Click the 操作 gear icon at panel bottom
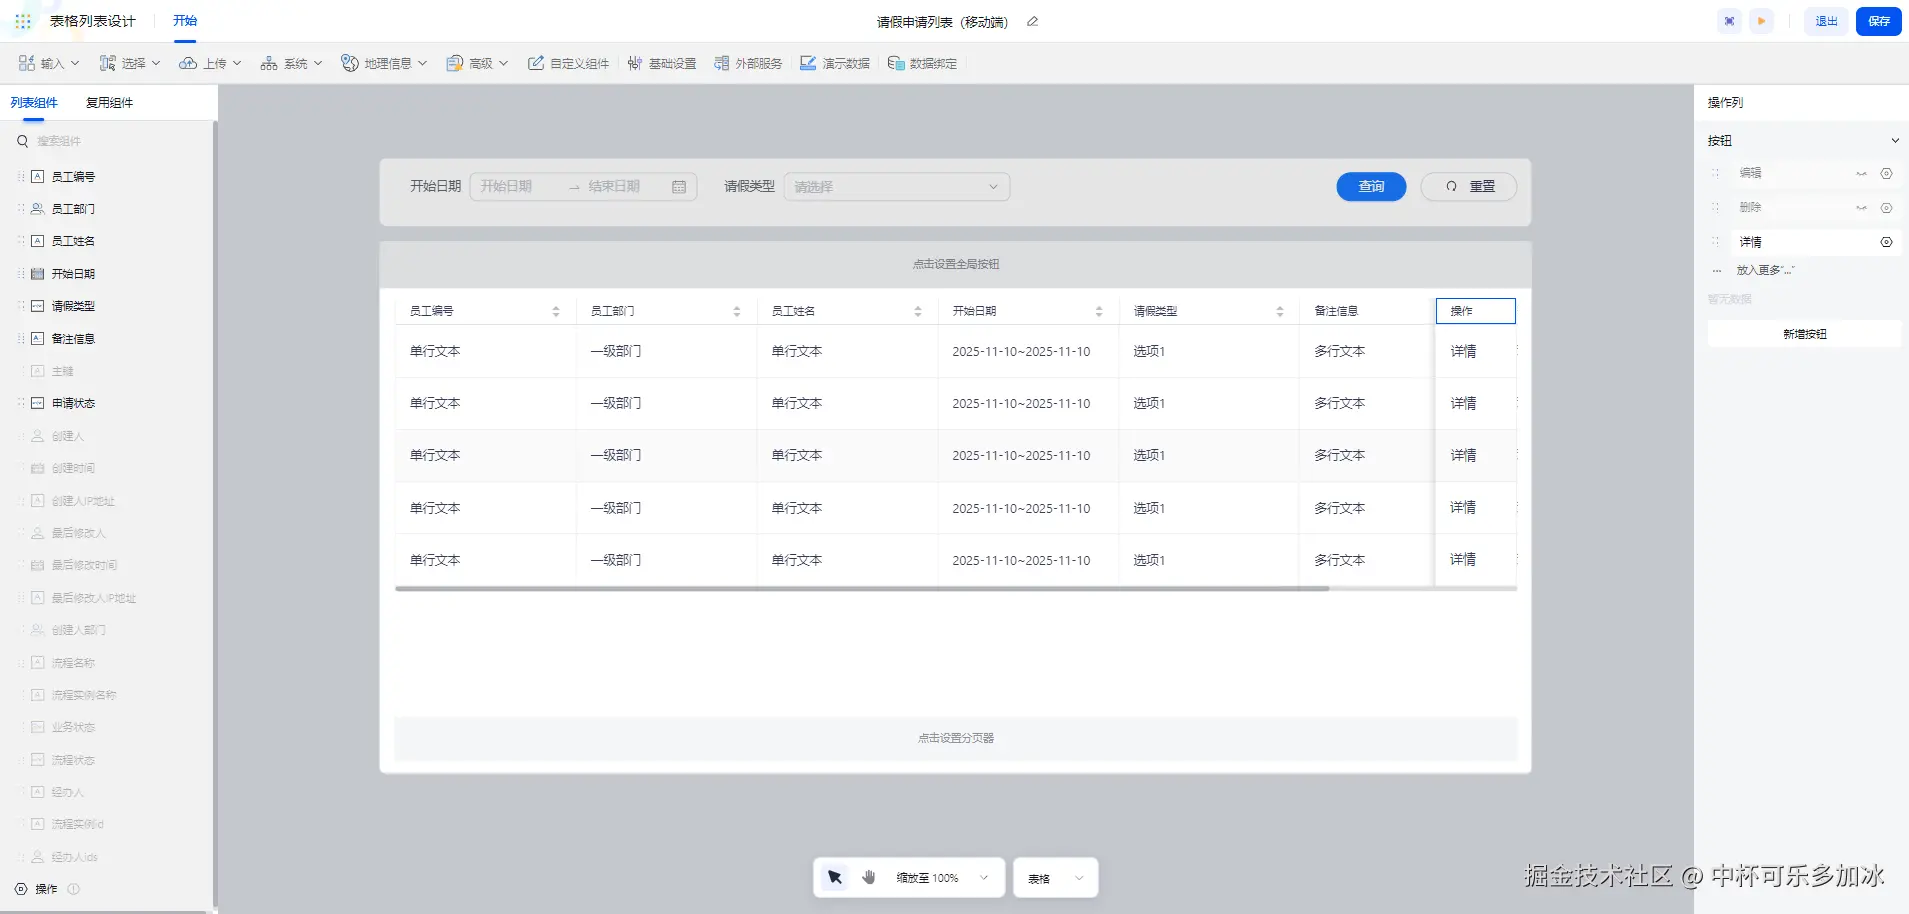Image resolution: width=1909 pixels, height=914 pixels. pos(21,888)
